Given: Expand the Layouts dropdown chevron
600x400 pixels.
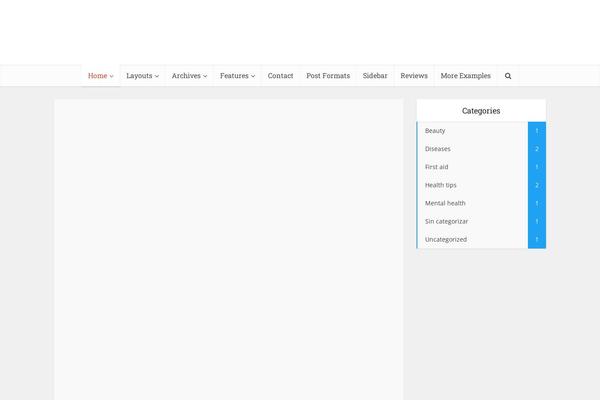Looking at the screenshot, I should coord(157,76).
